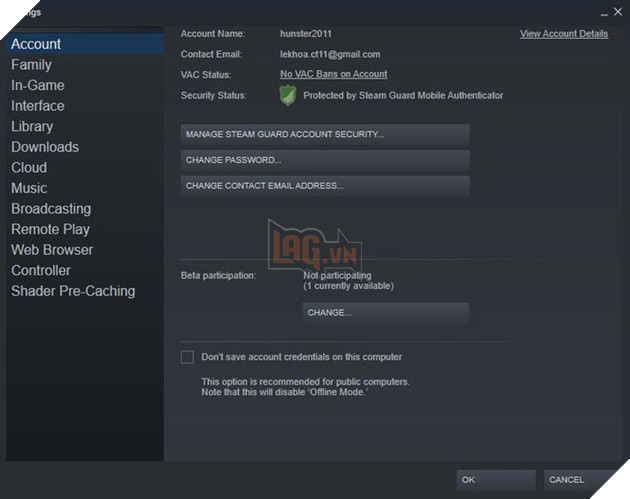
Task: Click the beta participation Change button
Action: [x=385, y=313]
